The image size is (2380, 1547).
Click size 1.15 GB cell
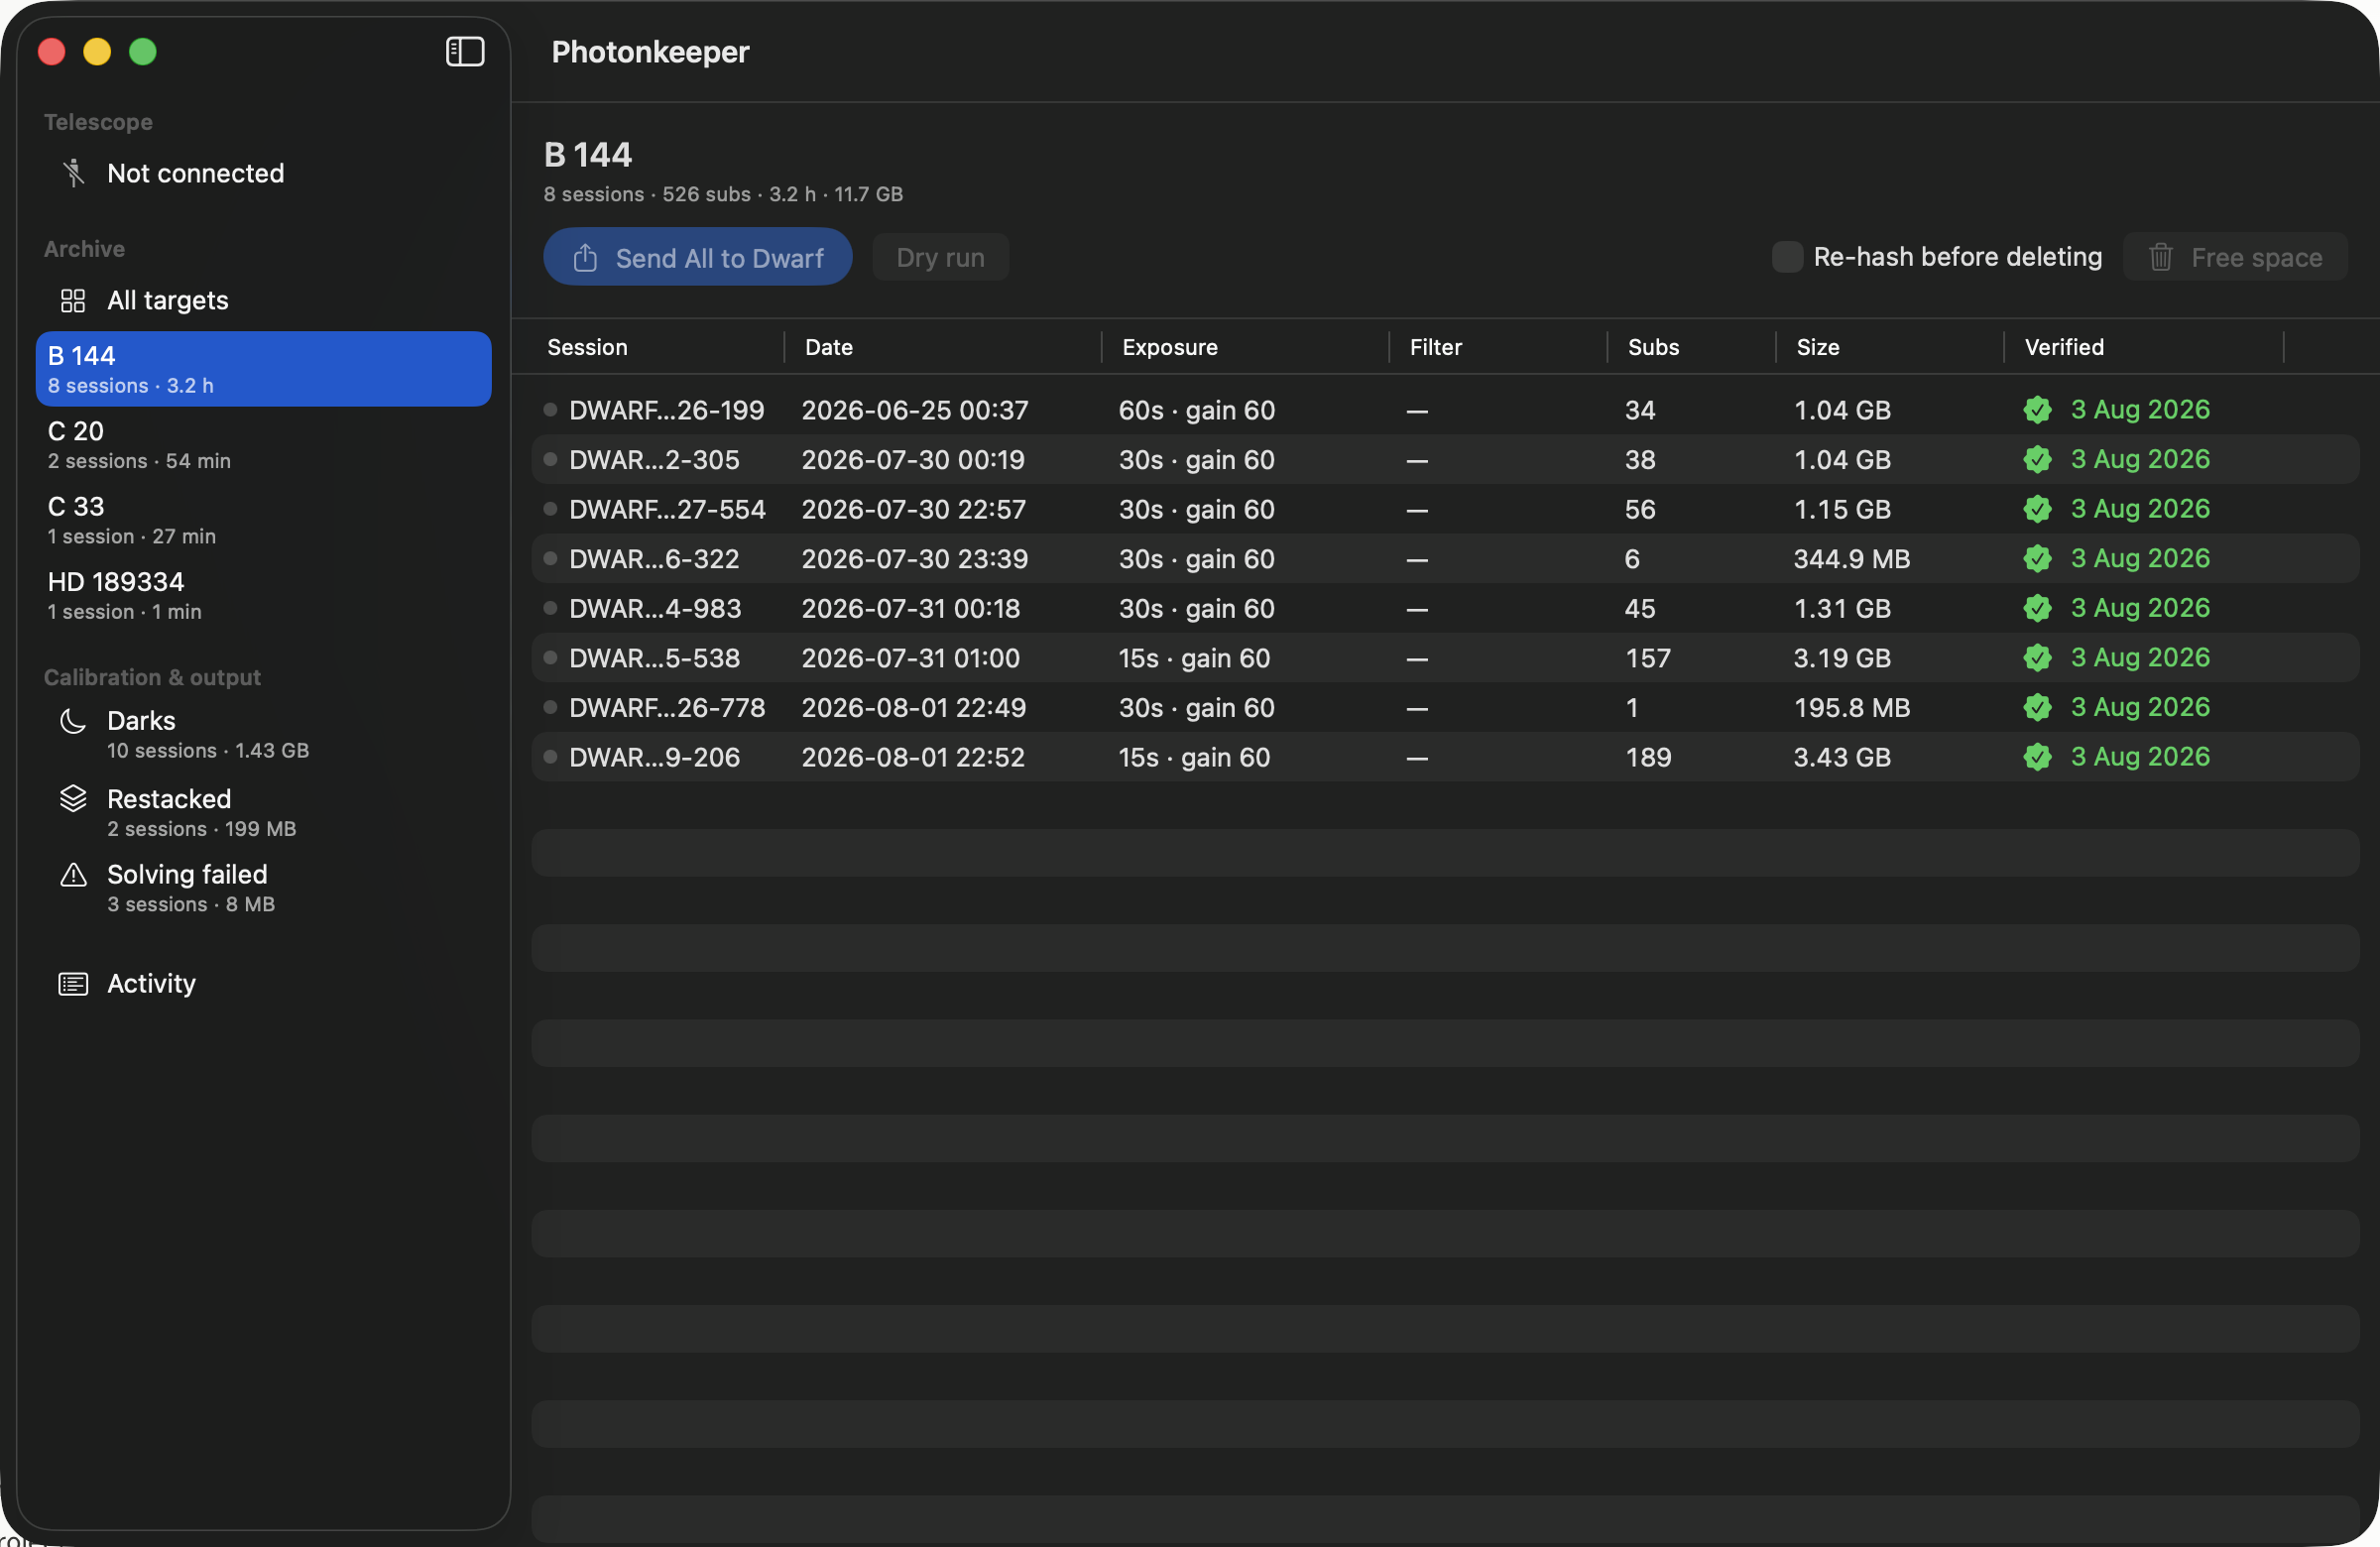(x=1843, y=509)
